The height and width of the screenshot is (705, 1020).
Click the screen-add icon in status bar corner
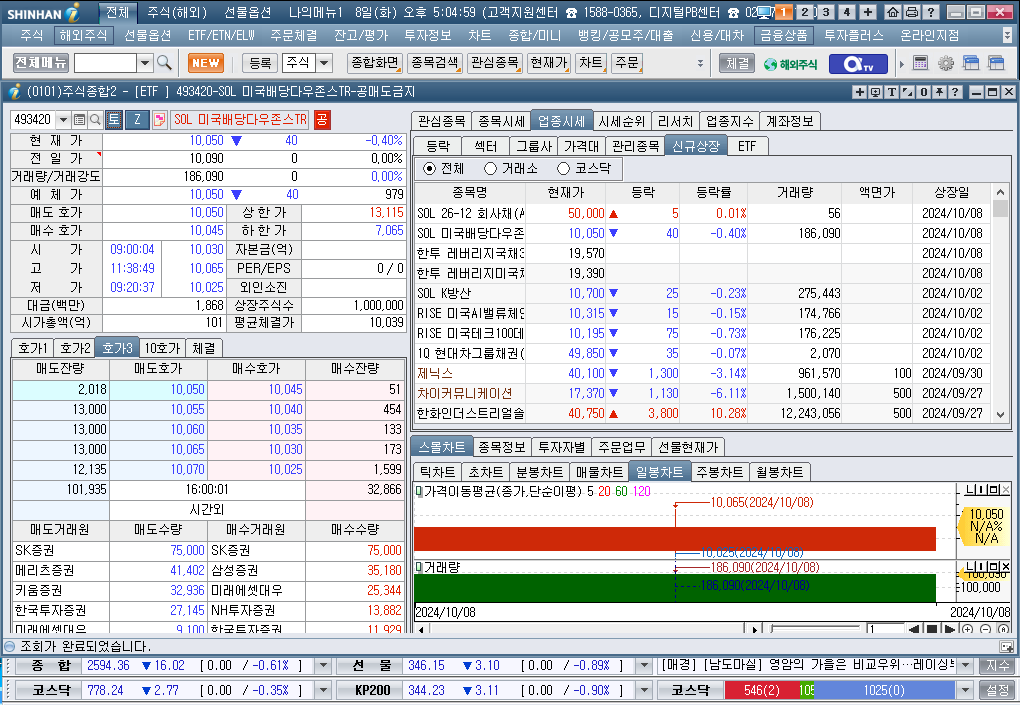tap(1006, 646)
